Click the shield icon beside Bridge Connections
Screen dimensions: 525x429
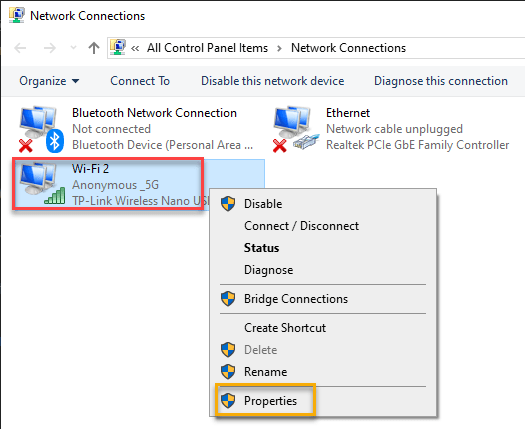(228, 299)
